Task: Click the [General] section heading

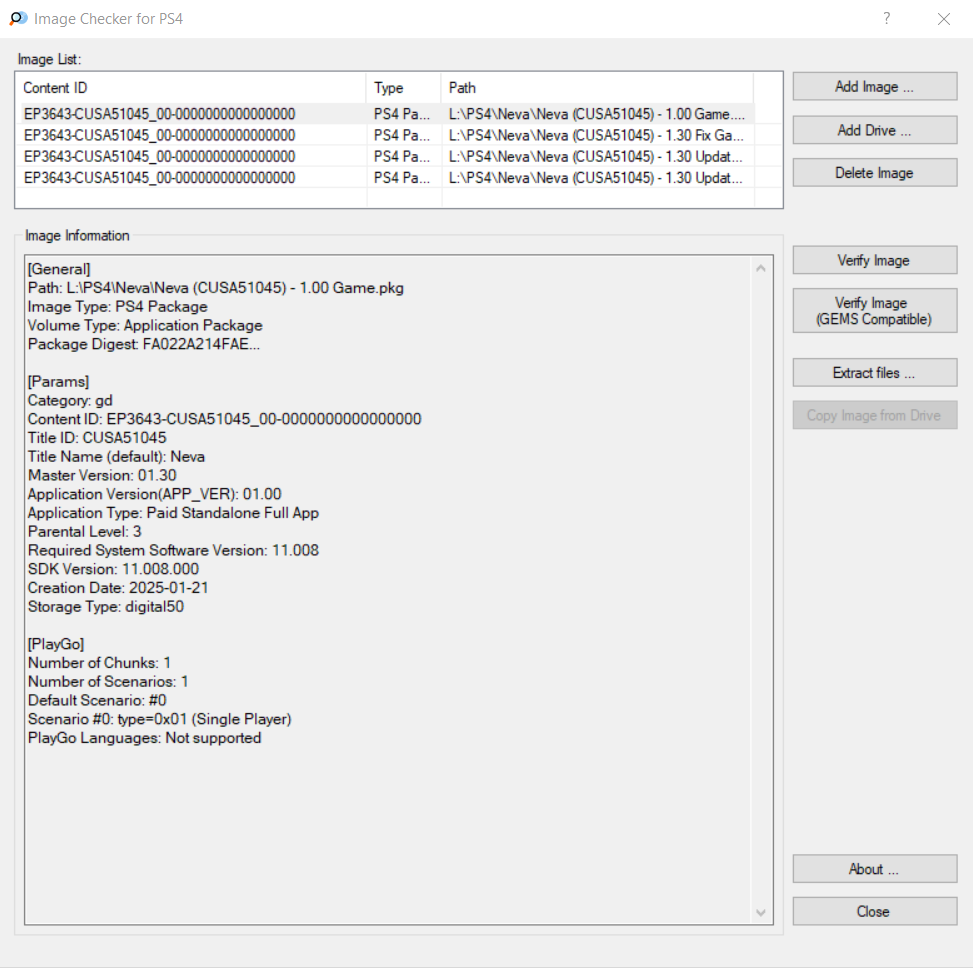Action: click(x=59, y=269)
